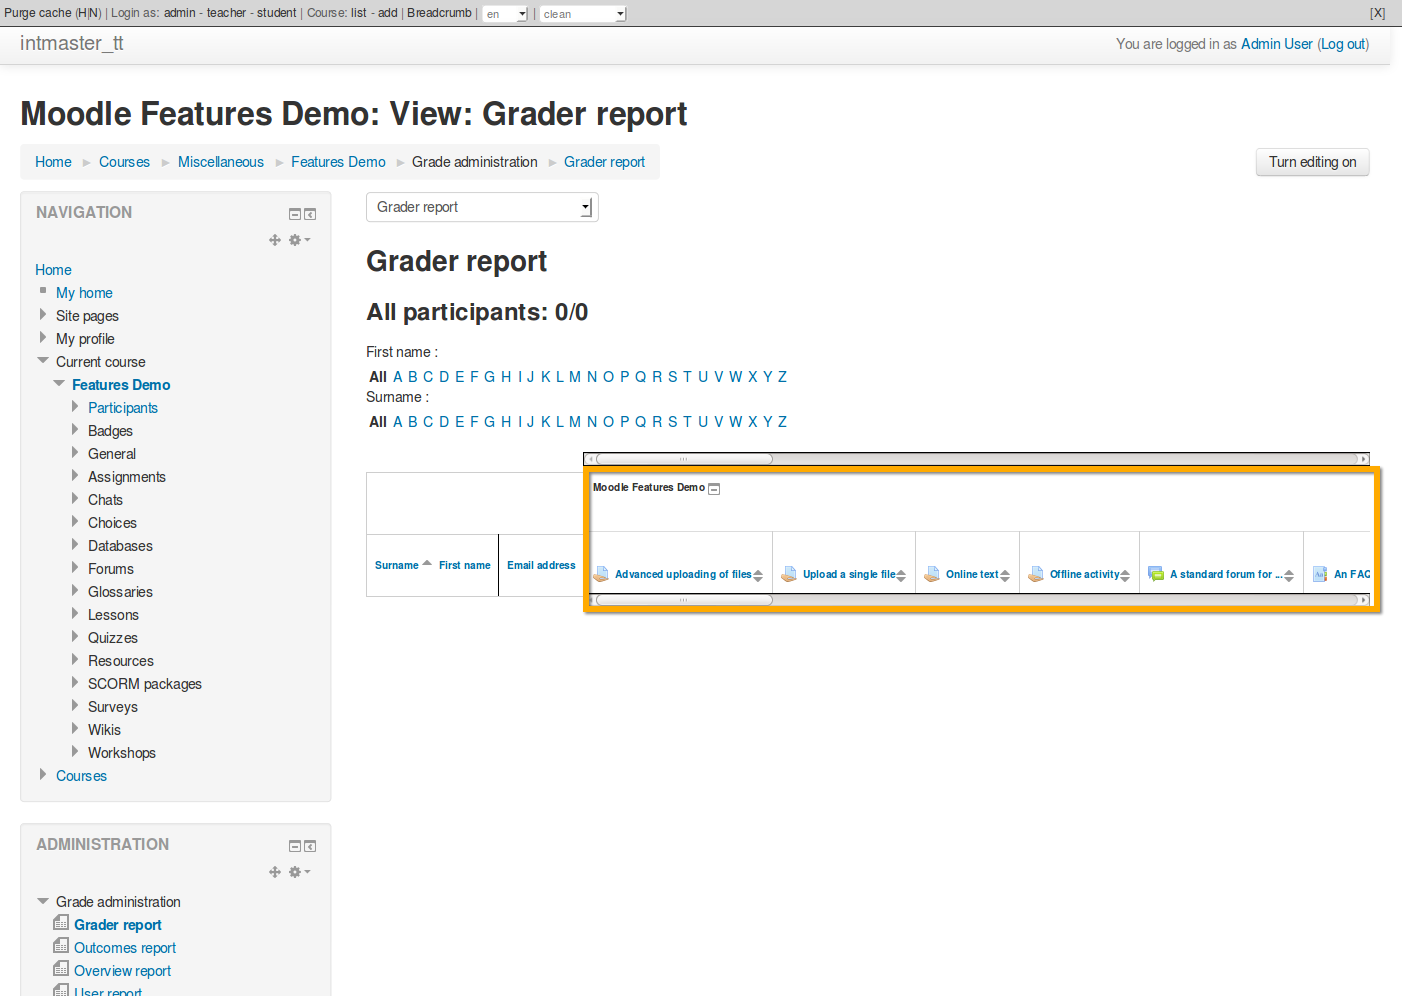Close the debug bar with the [X]
1402x996 pixels.
pyautogui.click(x=1377, y=13)
